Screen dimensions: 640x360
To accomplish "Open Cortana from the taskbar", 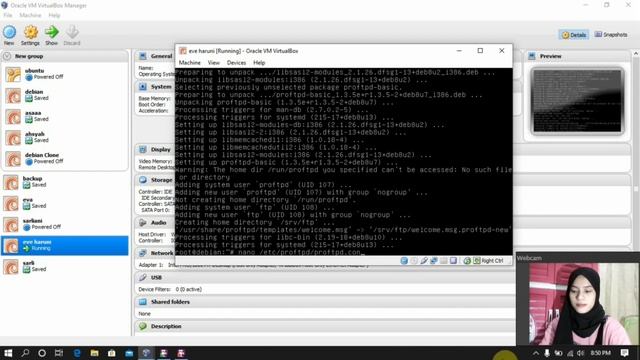I will pos(42,353).
